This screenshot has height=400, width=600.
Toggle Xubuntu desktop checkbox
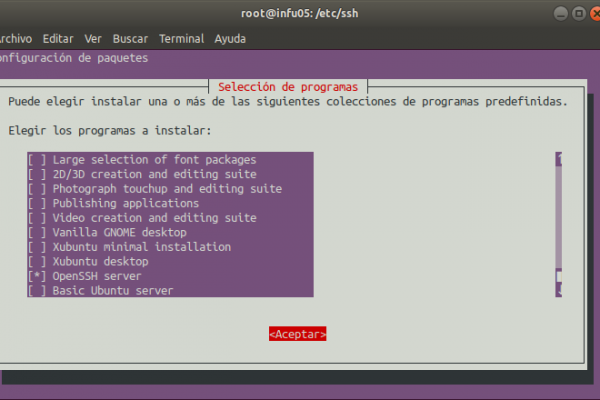pyautogui.click(x=37, y=261)
